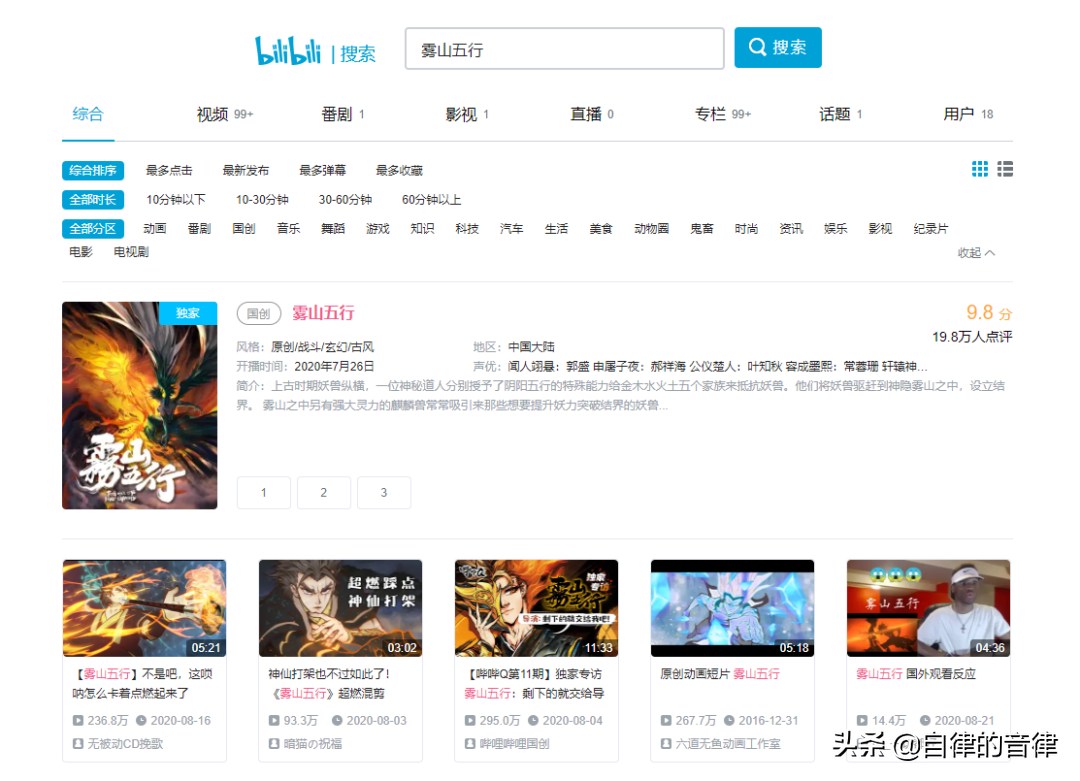Filter duration to 10分钟以下
This screenshot has height=781, width=1080.
coord(176,200)
